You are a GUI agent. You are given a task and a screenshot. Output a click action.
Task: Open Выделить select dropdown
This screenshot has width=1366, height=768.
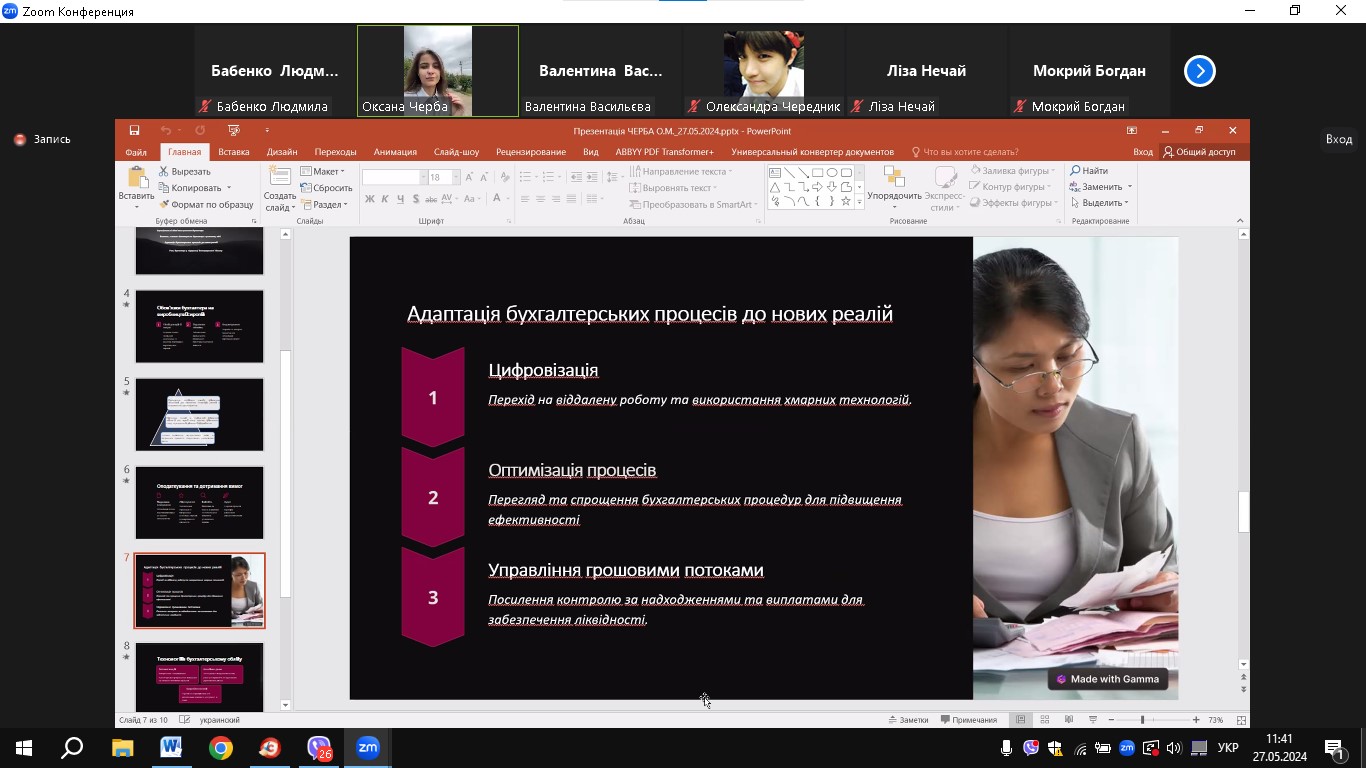point(1101,203)
